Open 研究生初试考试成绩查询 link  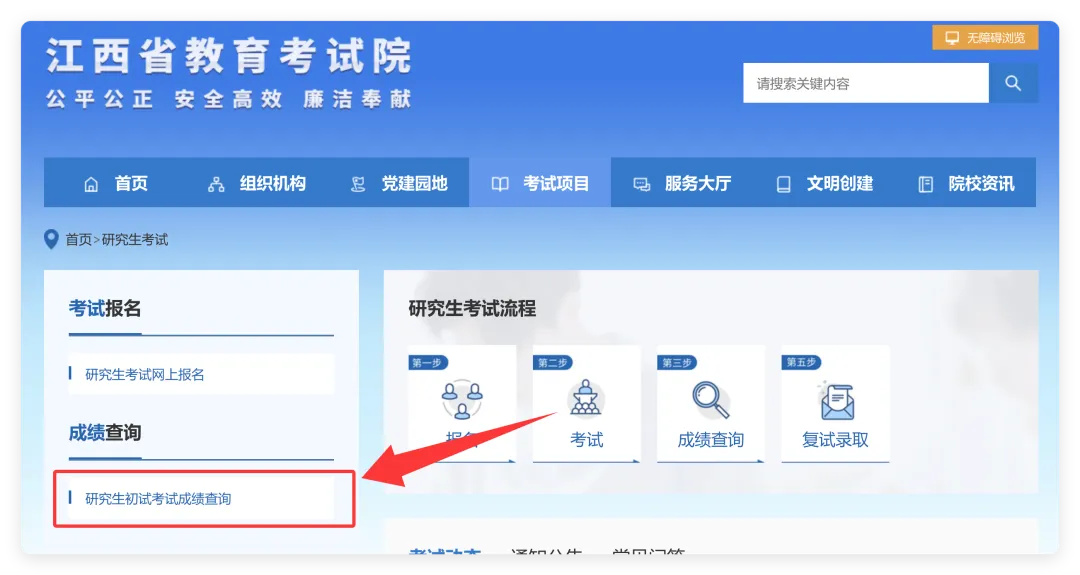coord(158,499)
